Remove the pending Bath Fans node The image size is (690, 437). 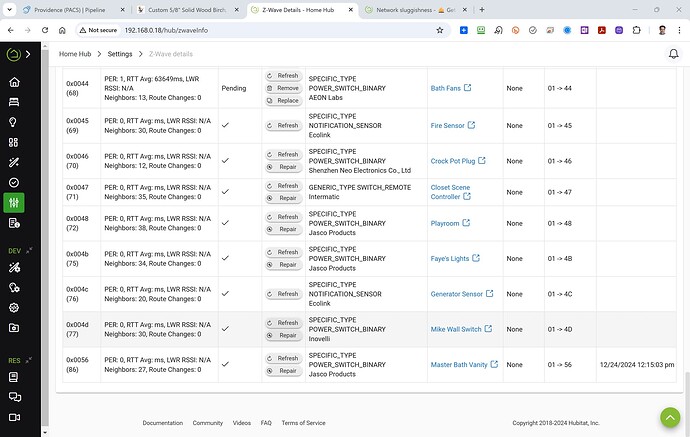pos(283,88)
